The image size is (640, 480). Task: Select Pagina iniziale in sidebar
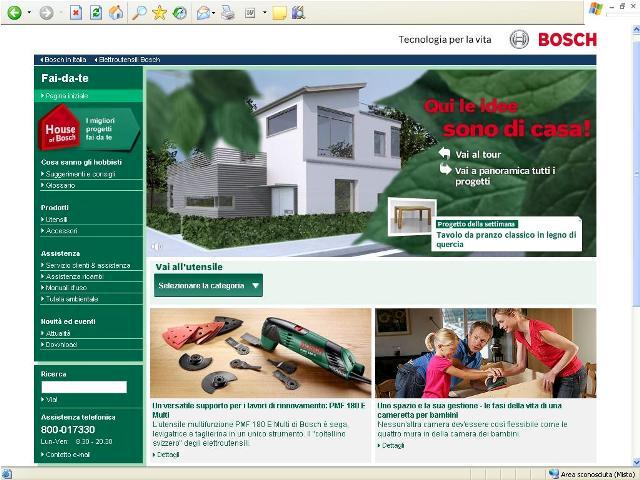89,96
